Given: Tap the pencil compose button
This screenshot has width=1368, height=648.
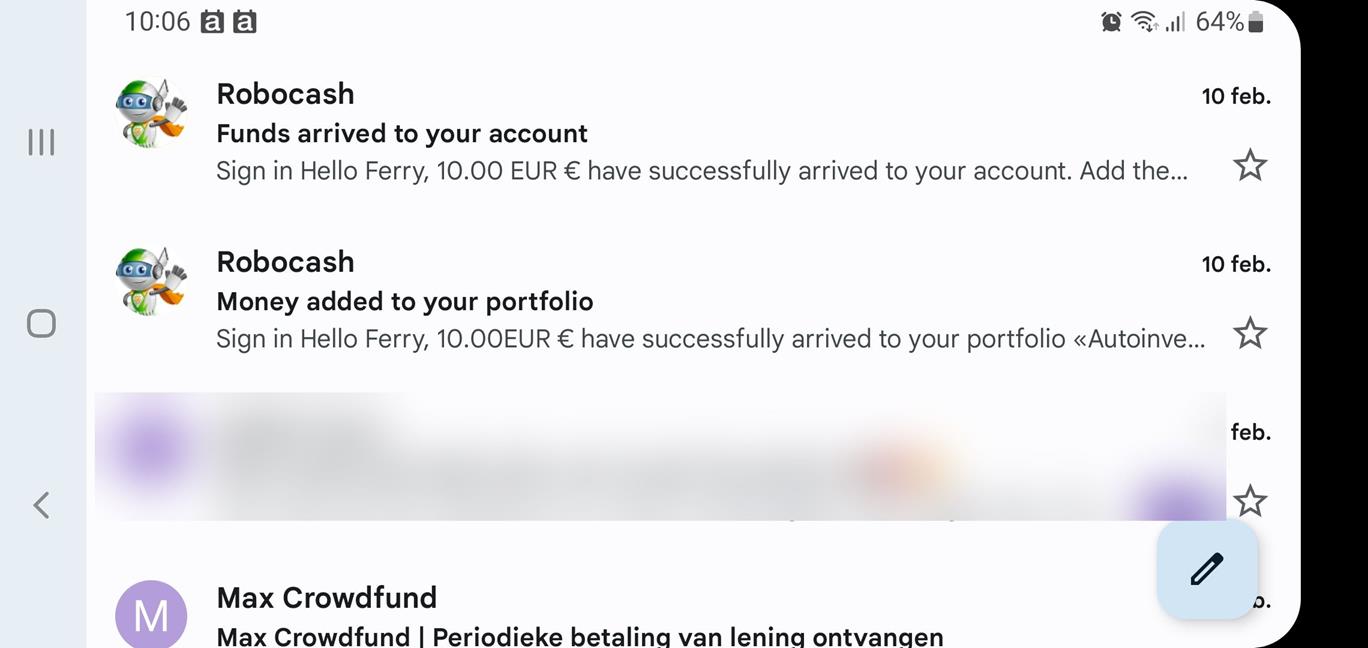Looking at the screenshot, I should [1207, 569].
